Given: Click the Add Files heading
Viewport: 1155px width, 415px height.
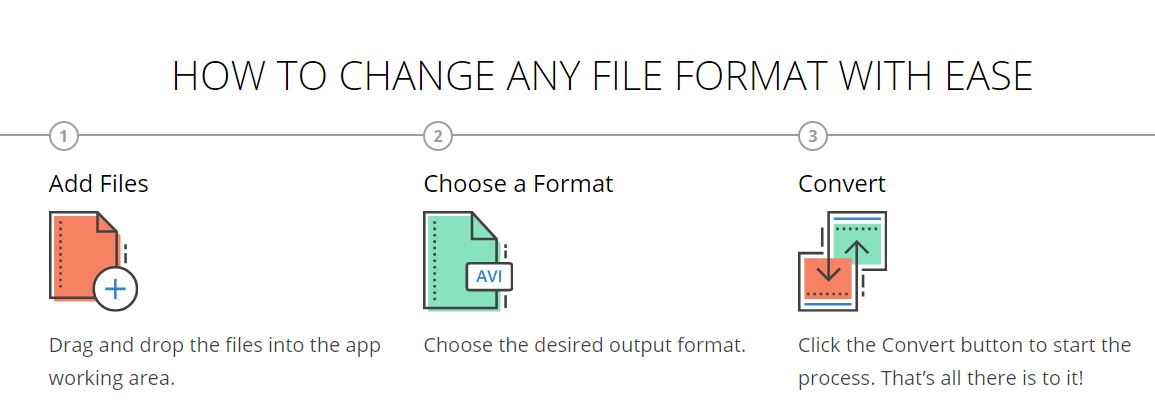Looking at the screenshot, I should (99, 184).
